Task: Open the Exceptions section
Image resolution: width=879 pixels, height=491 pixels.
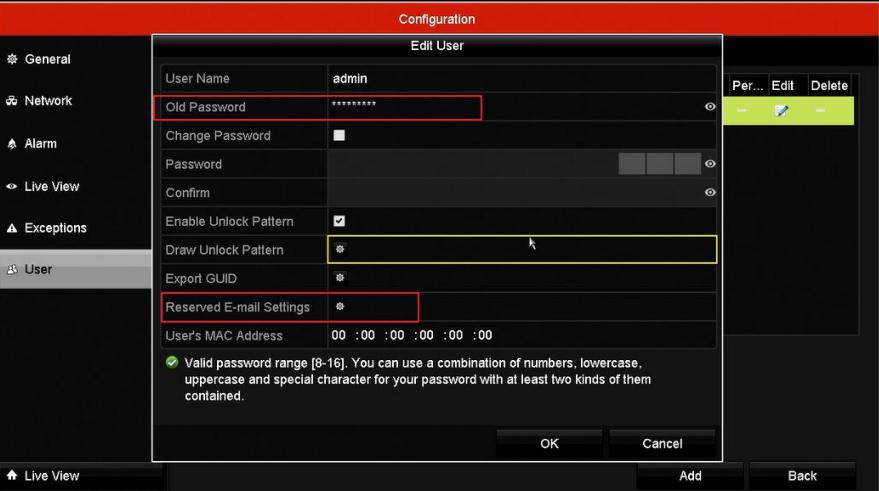Action: (x=54, y=228)
